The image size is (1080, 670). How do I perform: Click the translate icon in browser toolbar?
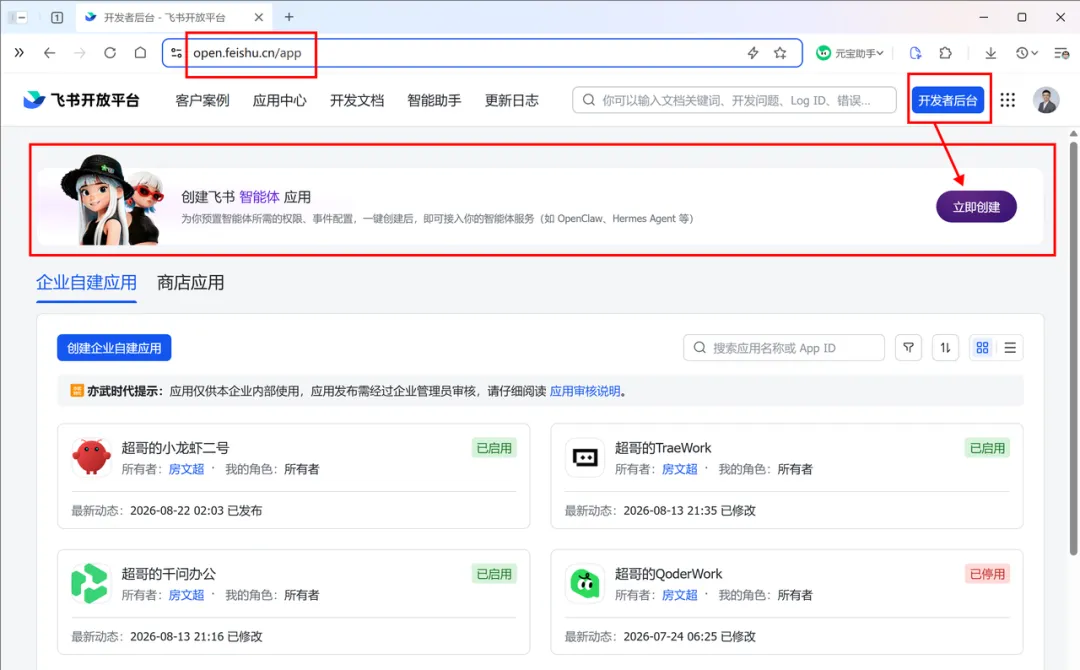915,53
